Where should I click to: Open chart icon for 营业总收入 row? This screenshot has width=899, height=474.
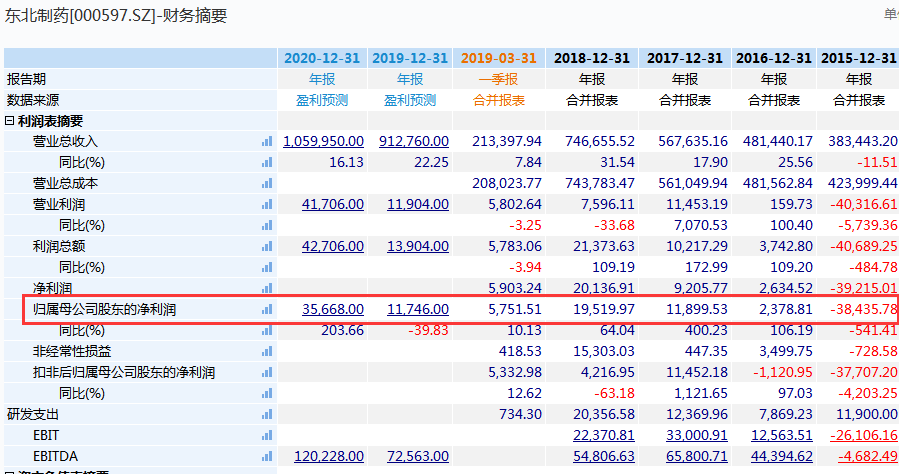click(x=267, y=142)
